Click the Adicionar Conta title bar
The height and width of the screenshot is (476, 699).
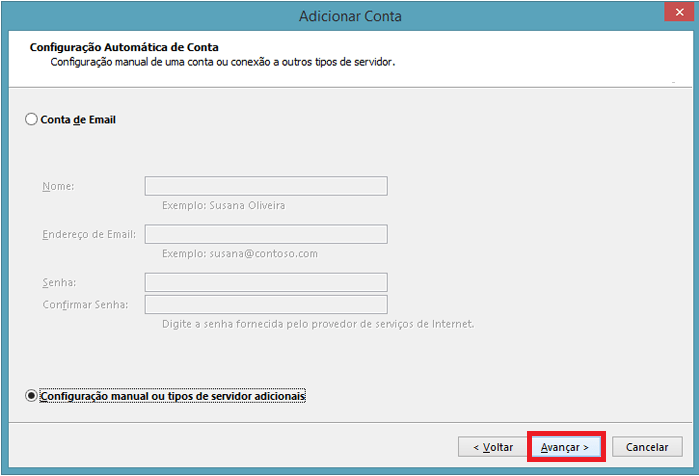[x=350, y=15]
